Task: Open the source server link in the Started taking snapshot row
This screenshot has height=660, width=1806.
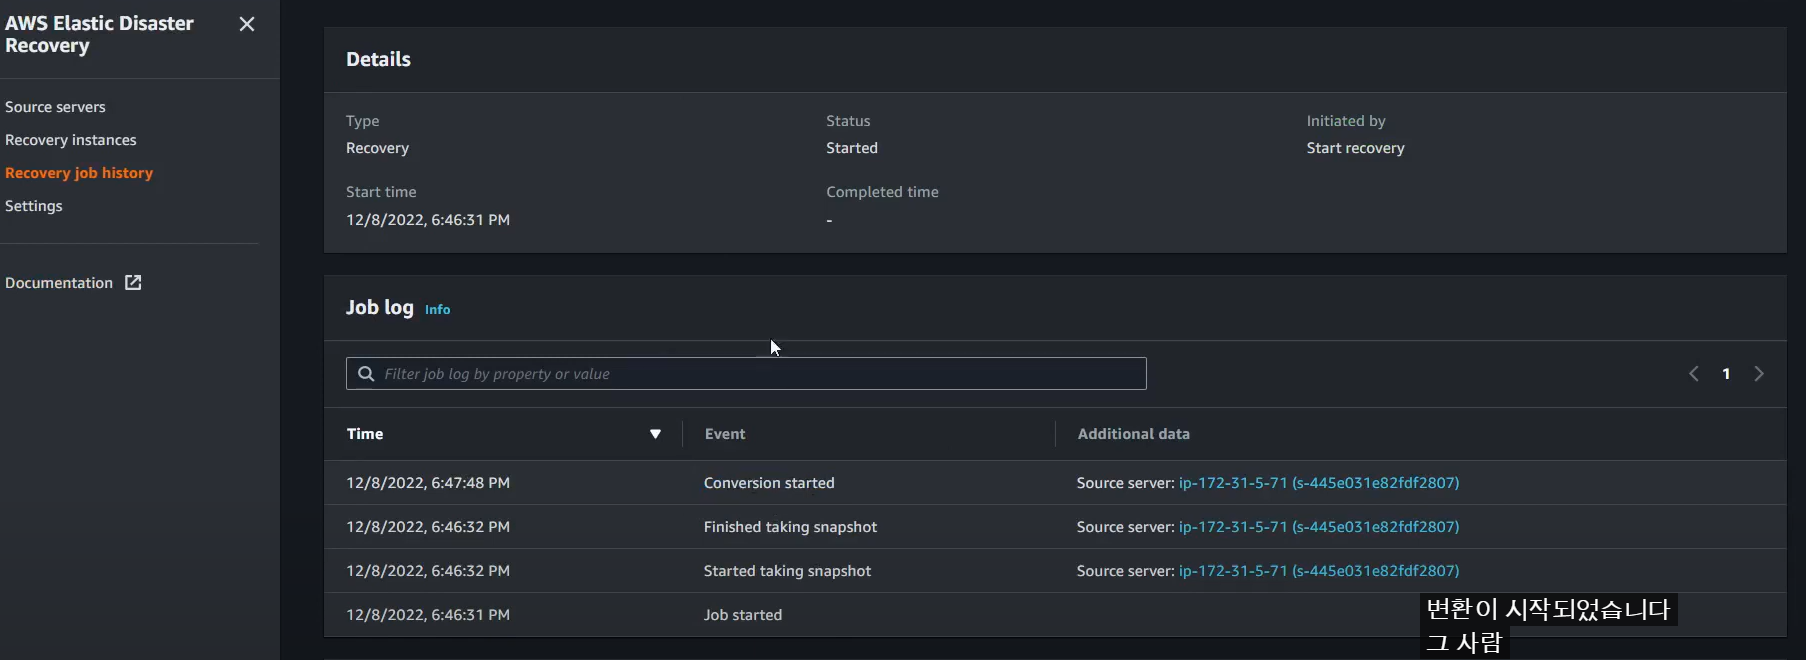Action: [x=1319, y=571]
